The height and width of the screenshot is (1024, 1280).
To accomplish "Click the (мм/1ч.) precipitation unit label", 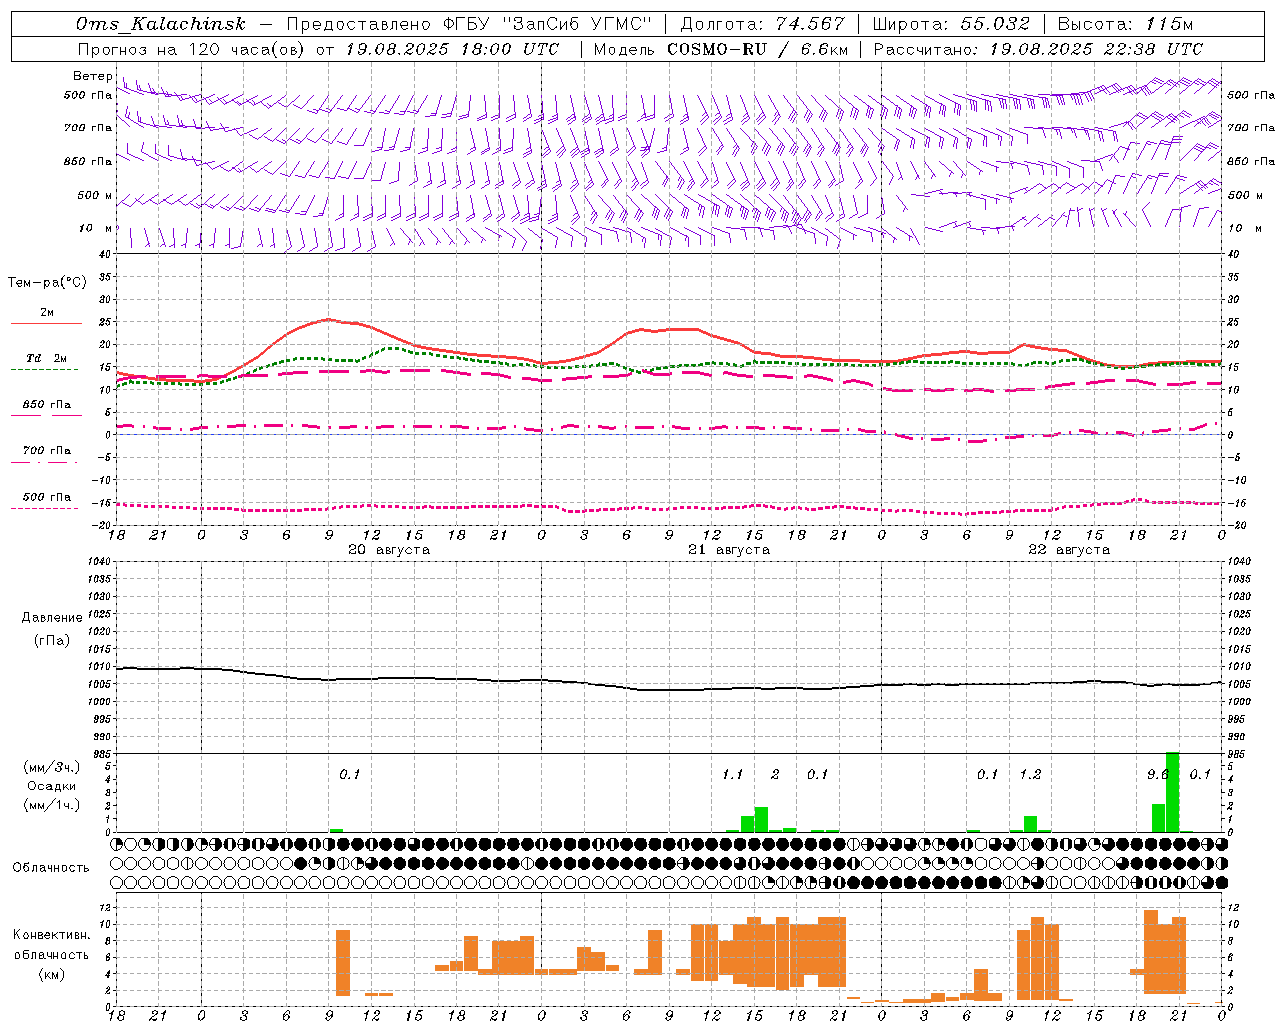I will point(52,805).
